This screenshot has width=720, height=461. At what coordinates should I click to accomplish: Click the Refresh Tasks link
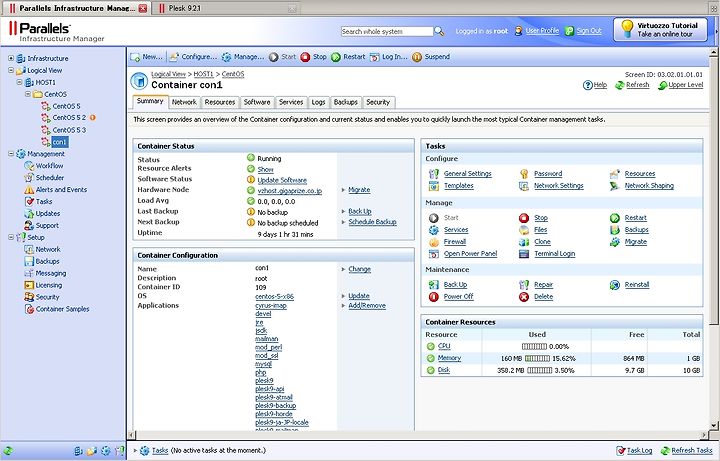tap(692, 450)
